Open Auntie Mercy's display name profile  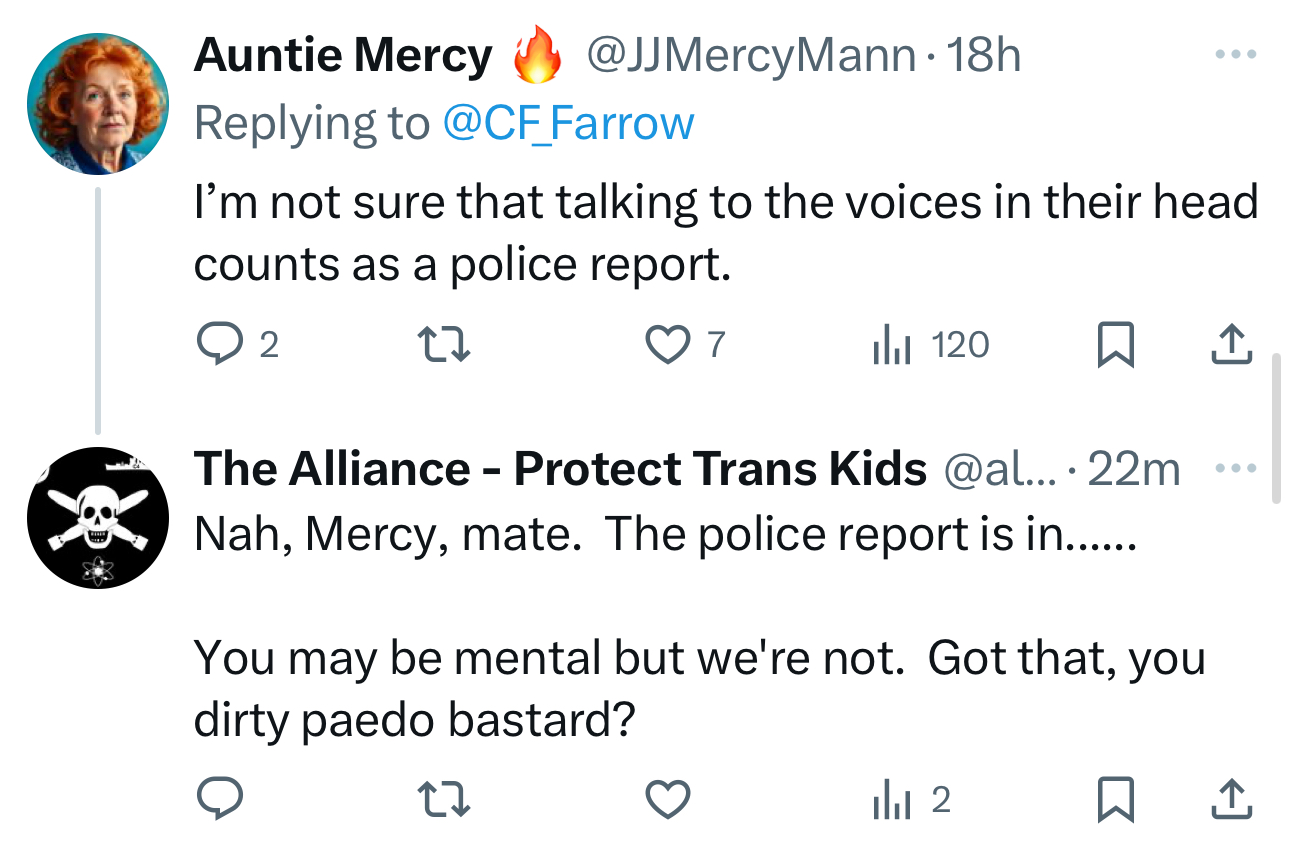pyautogui.click(x=343, y=55)
